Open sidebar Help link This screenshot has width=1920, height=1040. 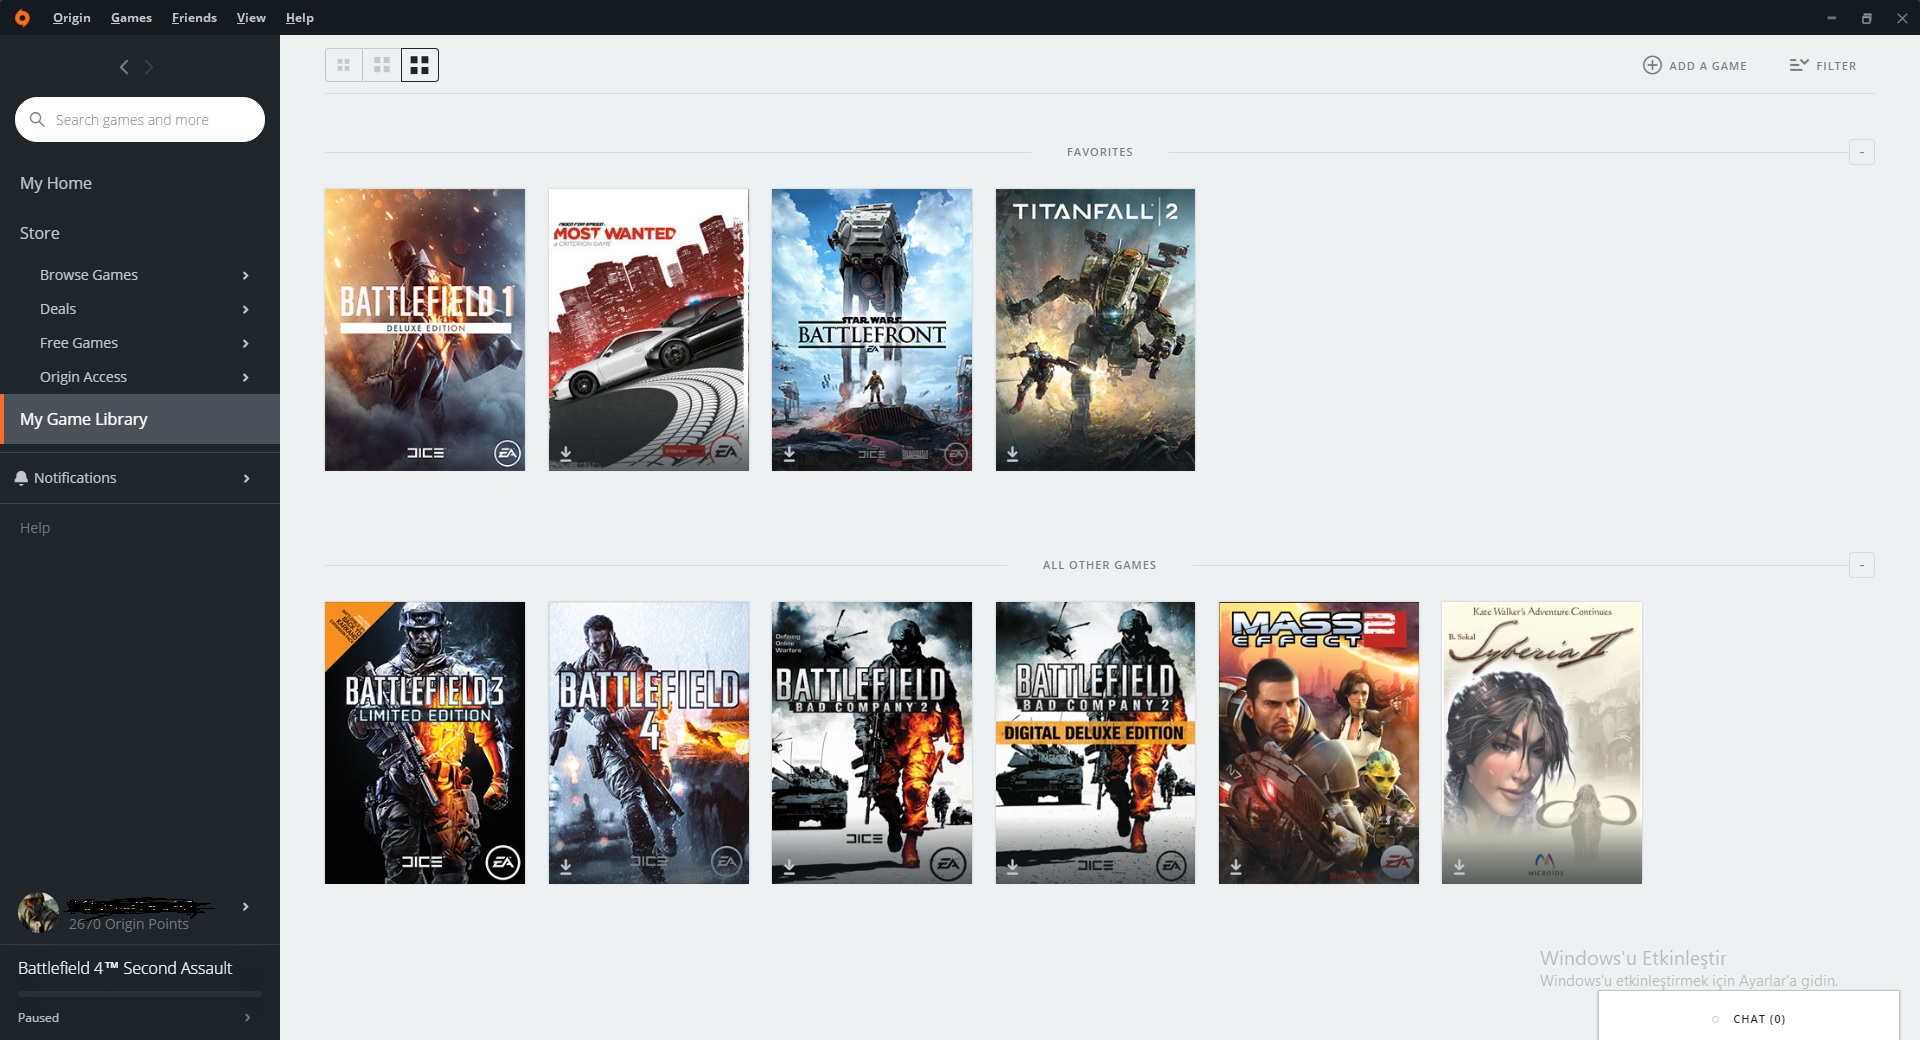click(x=35, y=528)
